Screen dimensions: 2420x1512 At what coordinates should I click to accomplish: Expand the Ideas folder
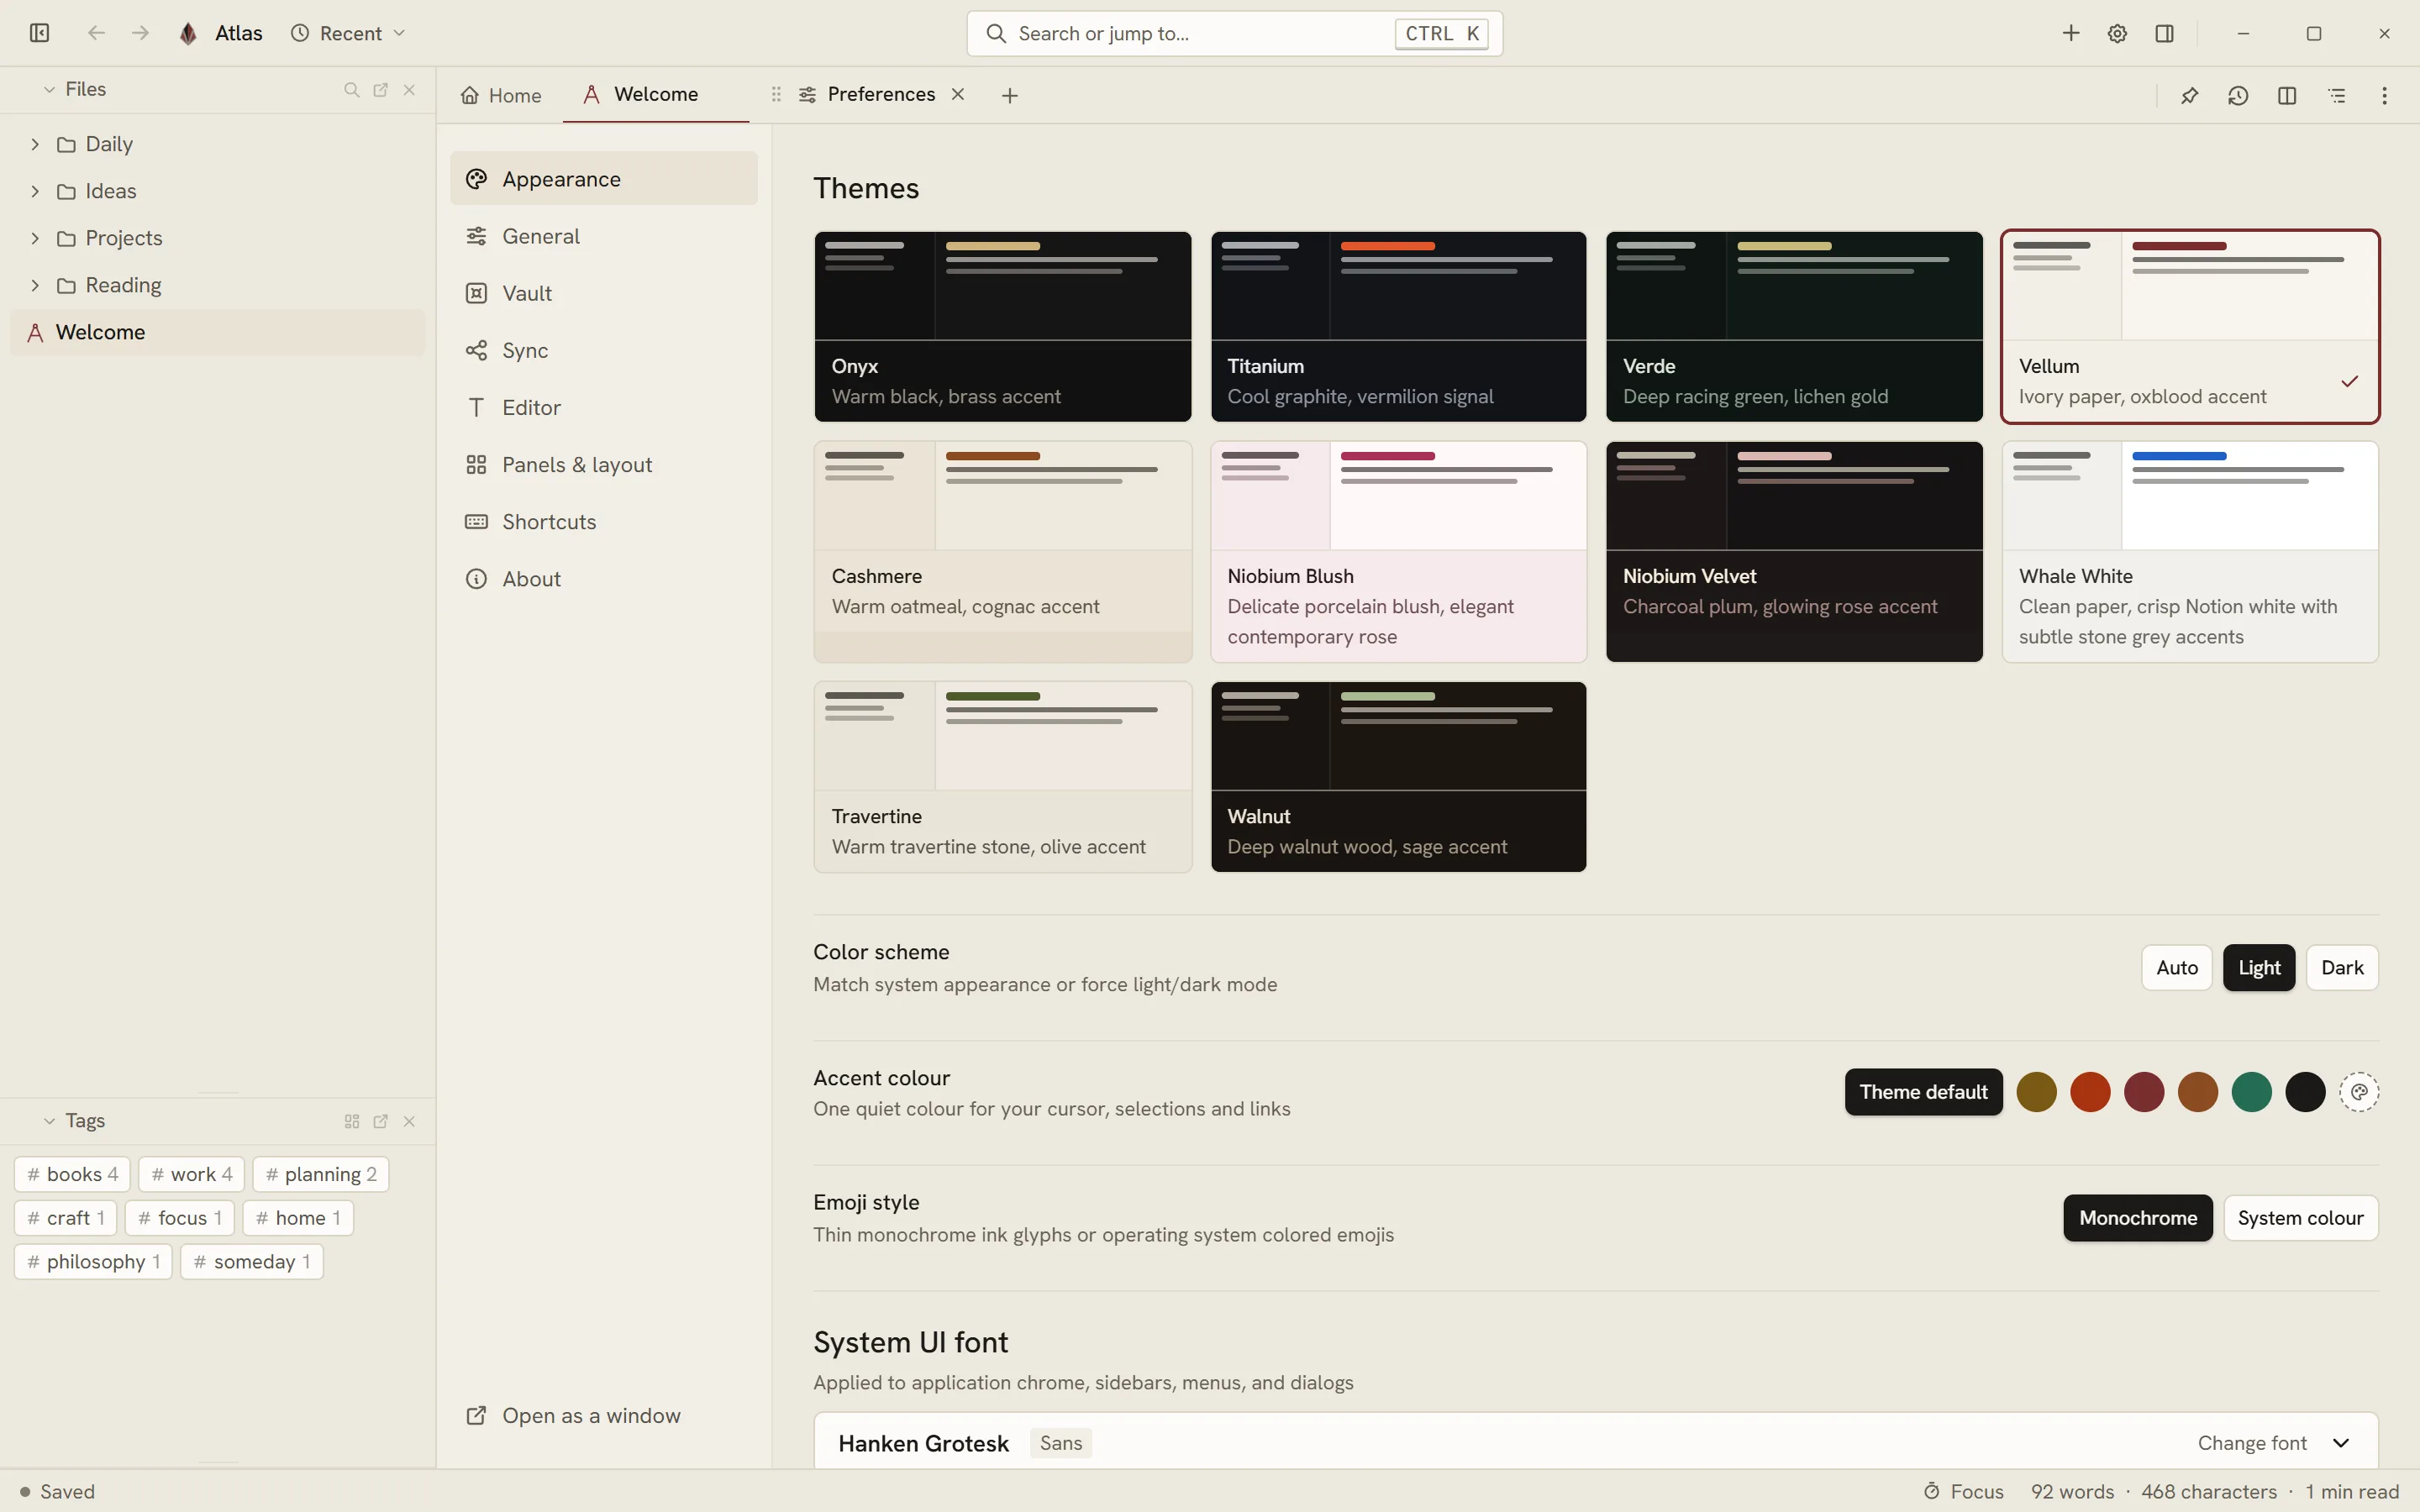click(x=35, y=191)
